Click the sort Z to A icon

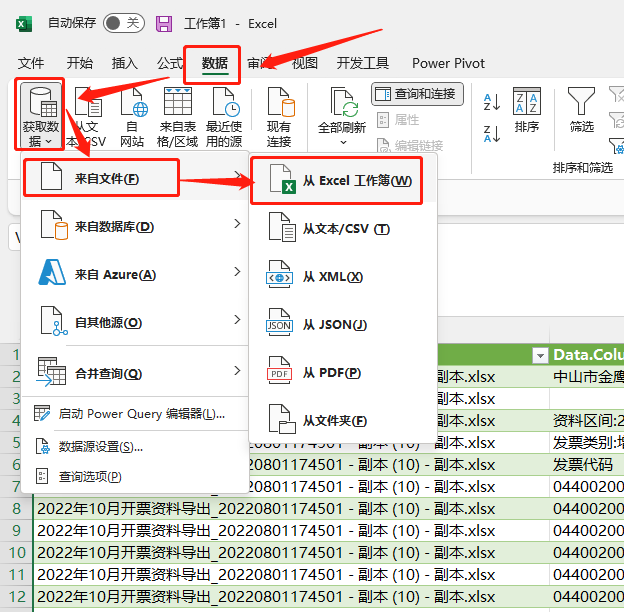[x=491, y=134]
